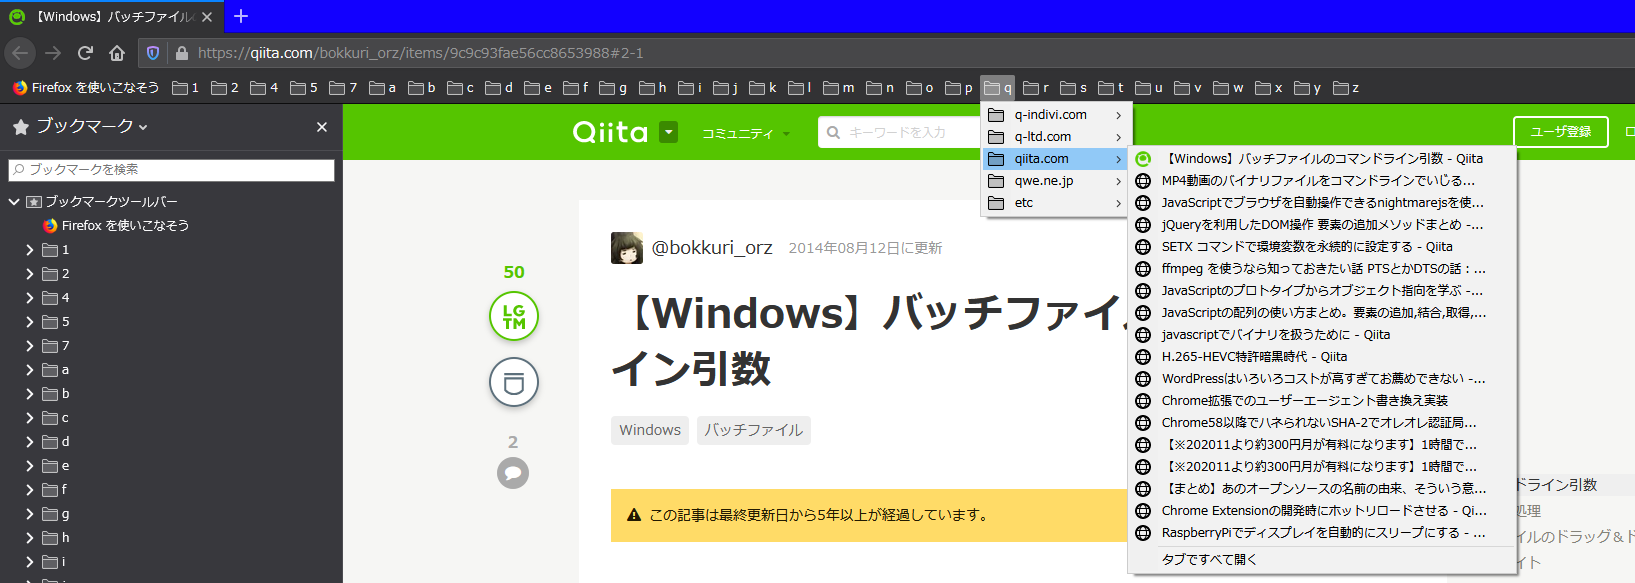Open qwe.ne.jp submenu folder
1635x583 pixels.
[x=1056, y=181]
